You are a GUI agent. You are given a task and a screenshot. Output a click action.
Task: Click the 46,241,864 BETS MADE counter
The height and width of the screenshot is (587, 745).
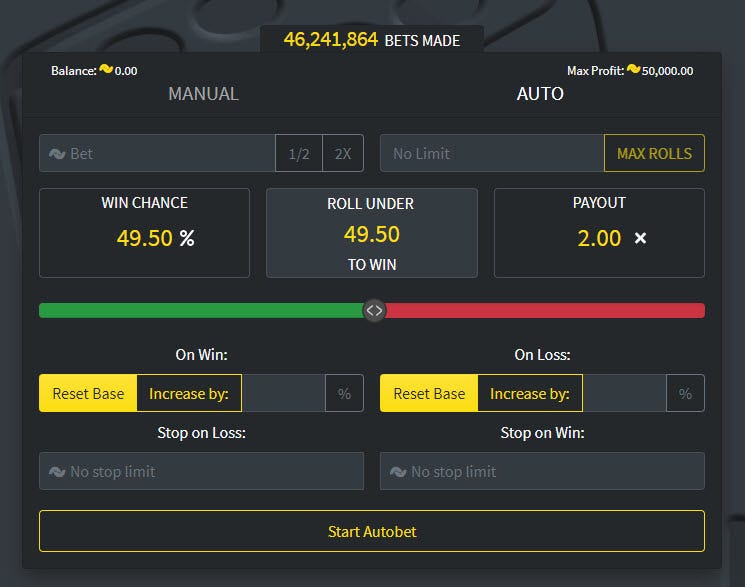pyautogui.click(x=372, y=40)
